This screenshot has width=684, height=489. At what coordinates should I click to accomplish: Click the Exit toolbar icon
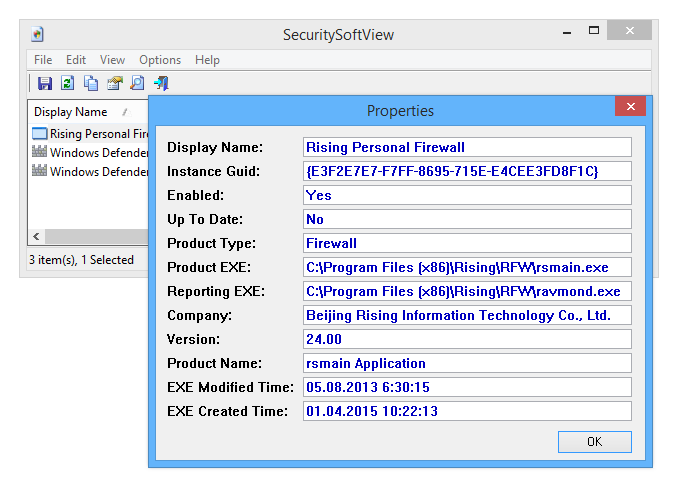[161, 83]
